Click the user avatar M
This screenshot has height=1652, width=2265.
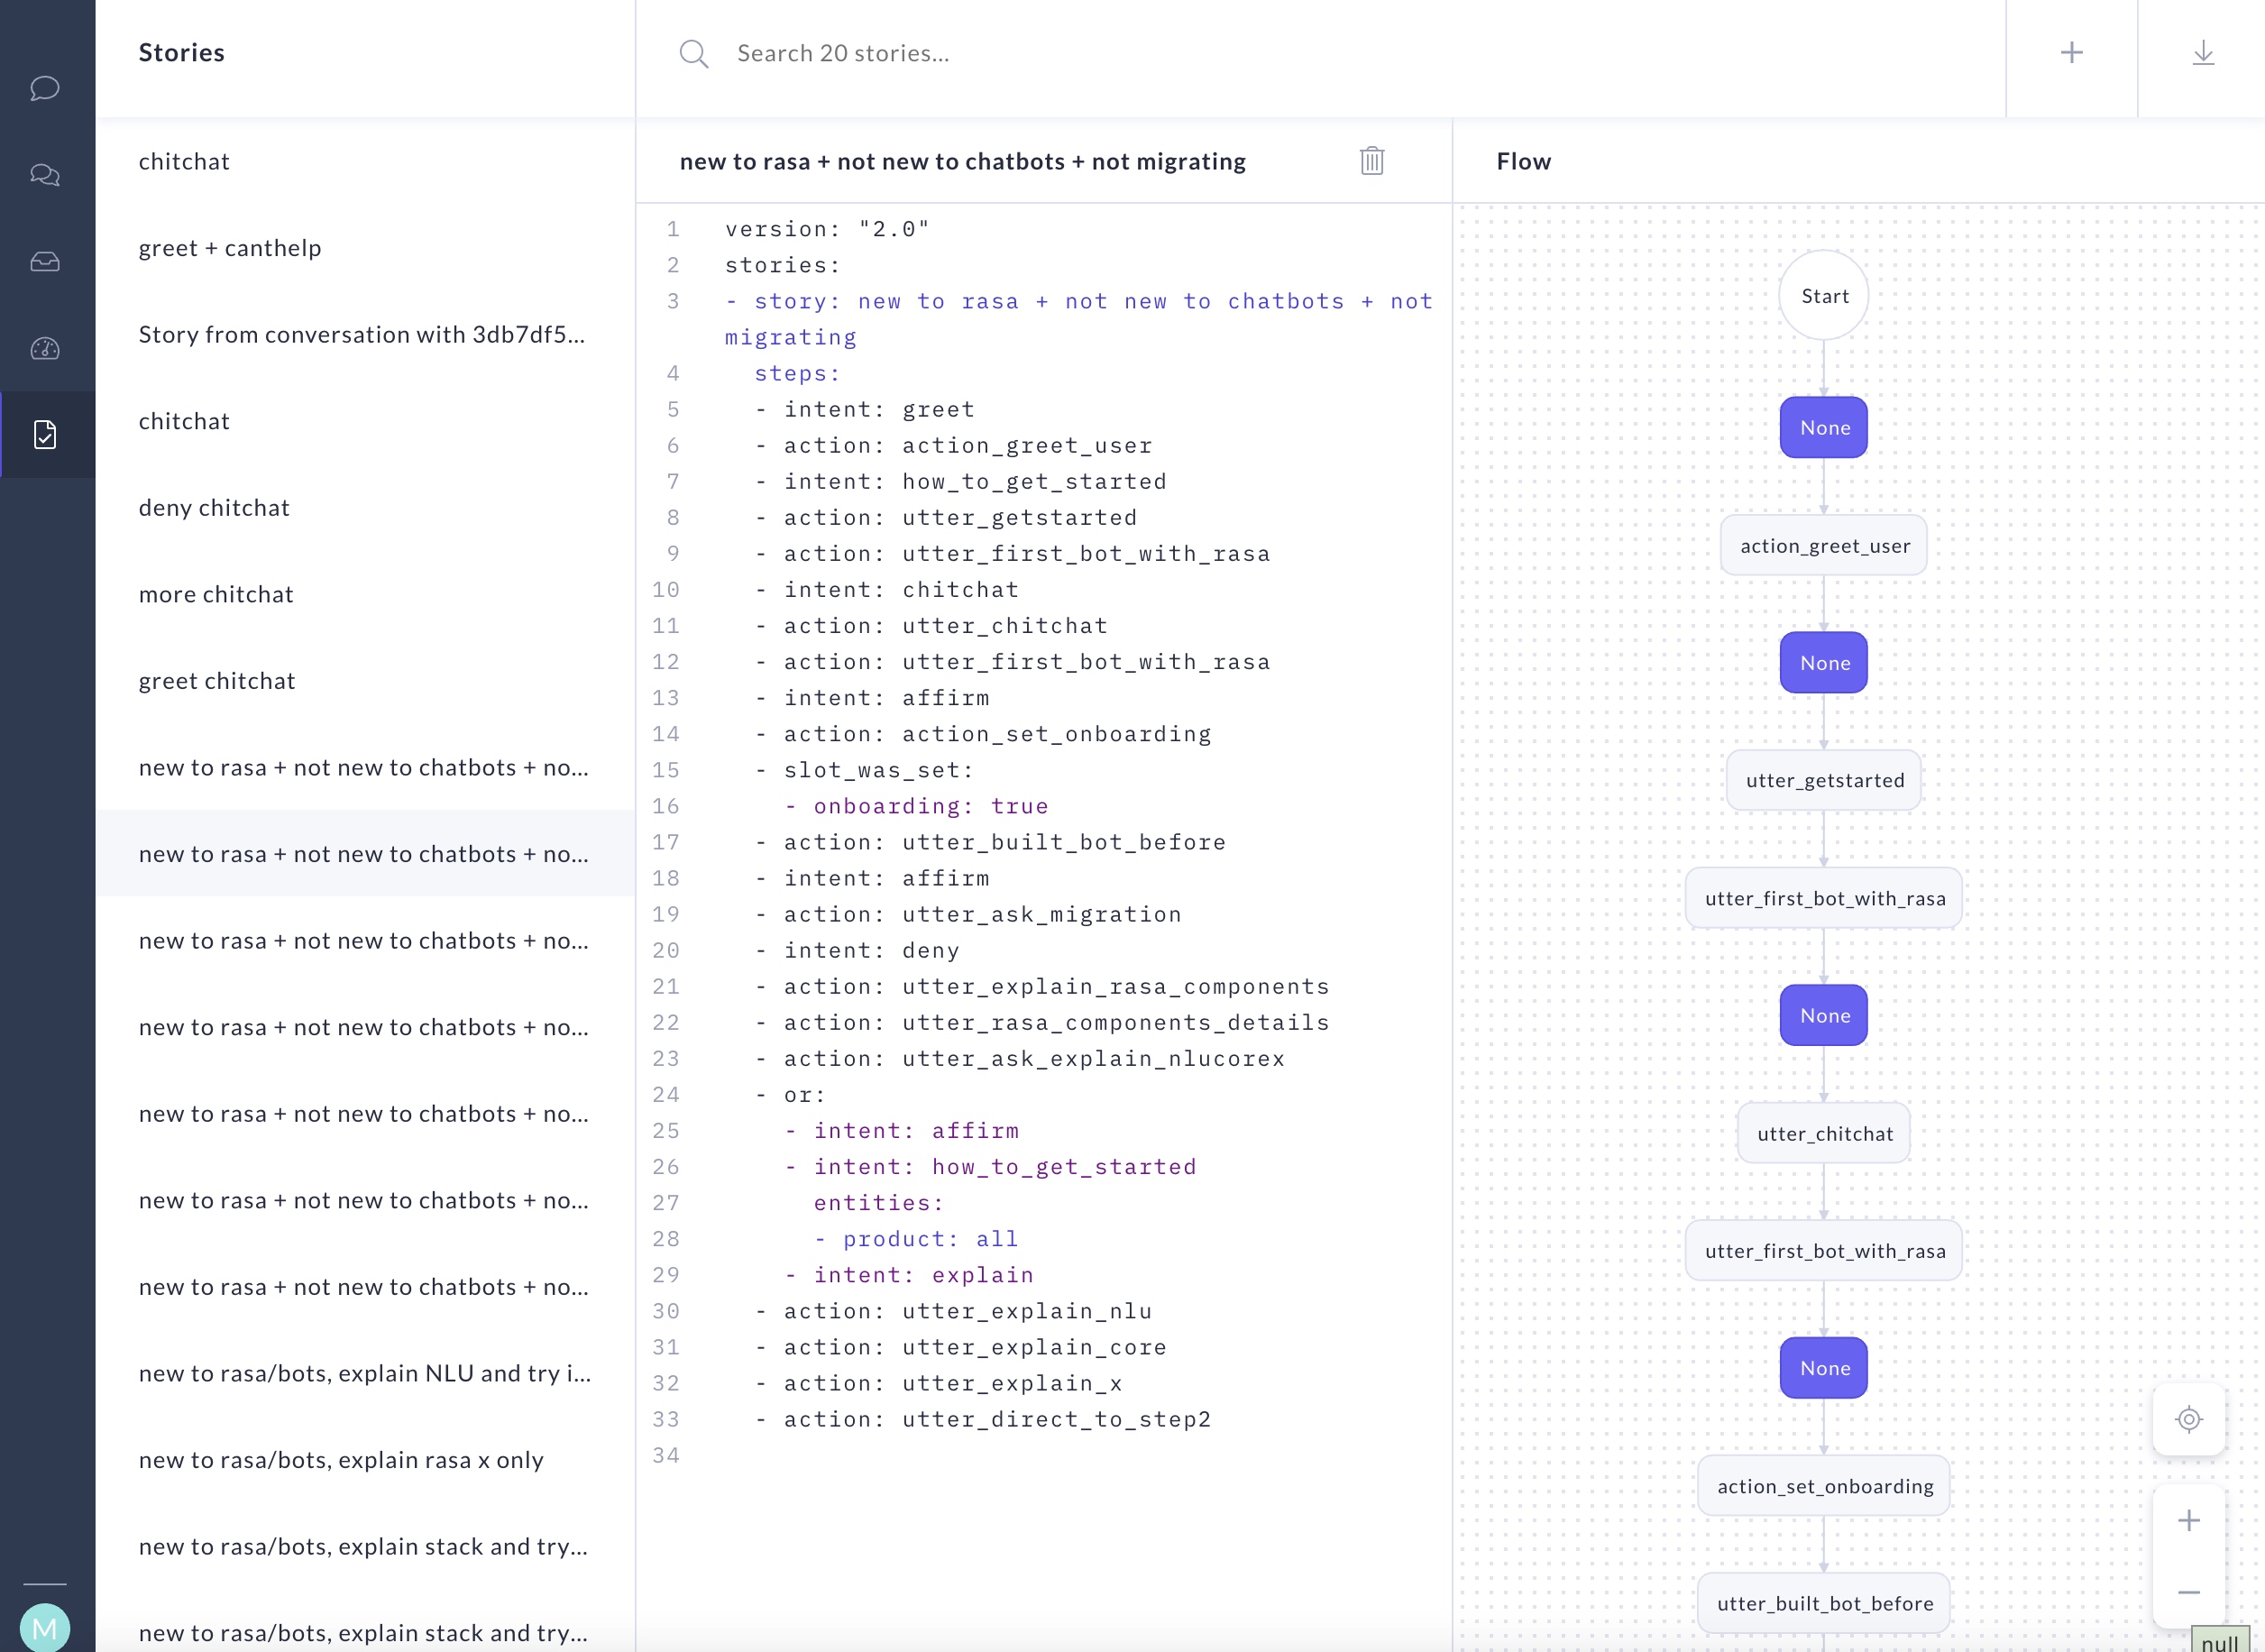[45, 1628]
